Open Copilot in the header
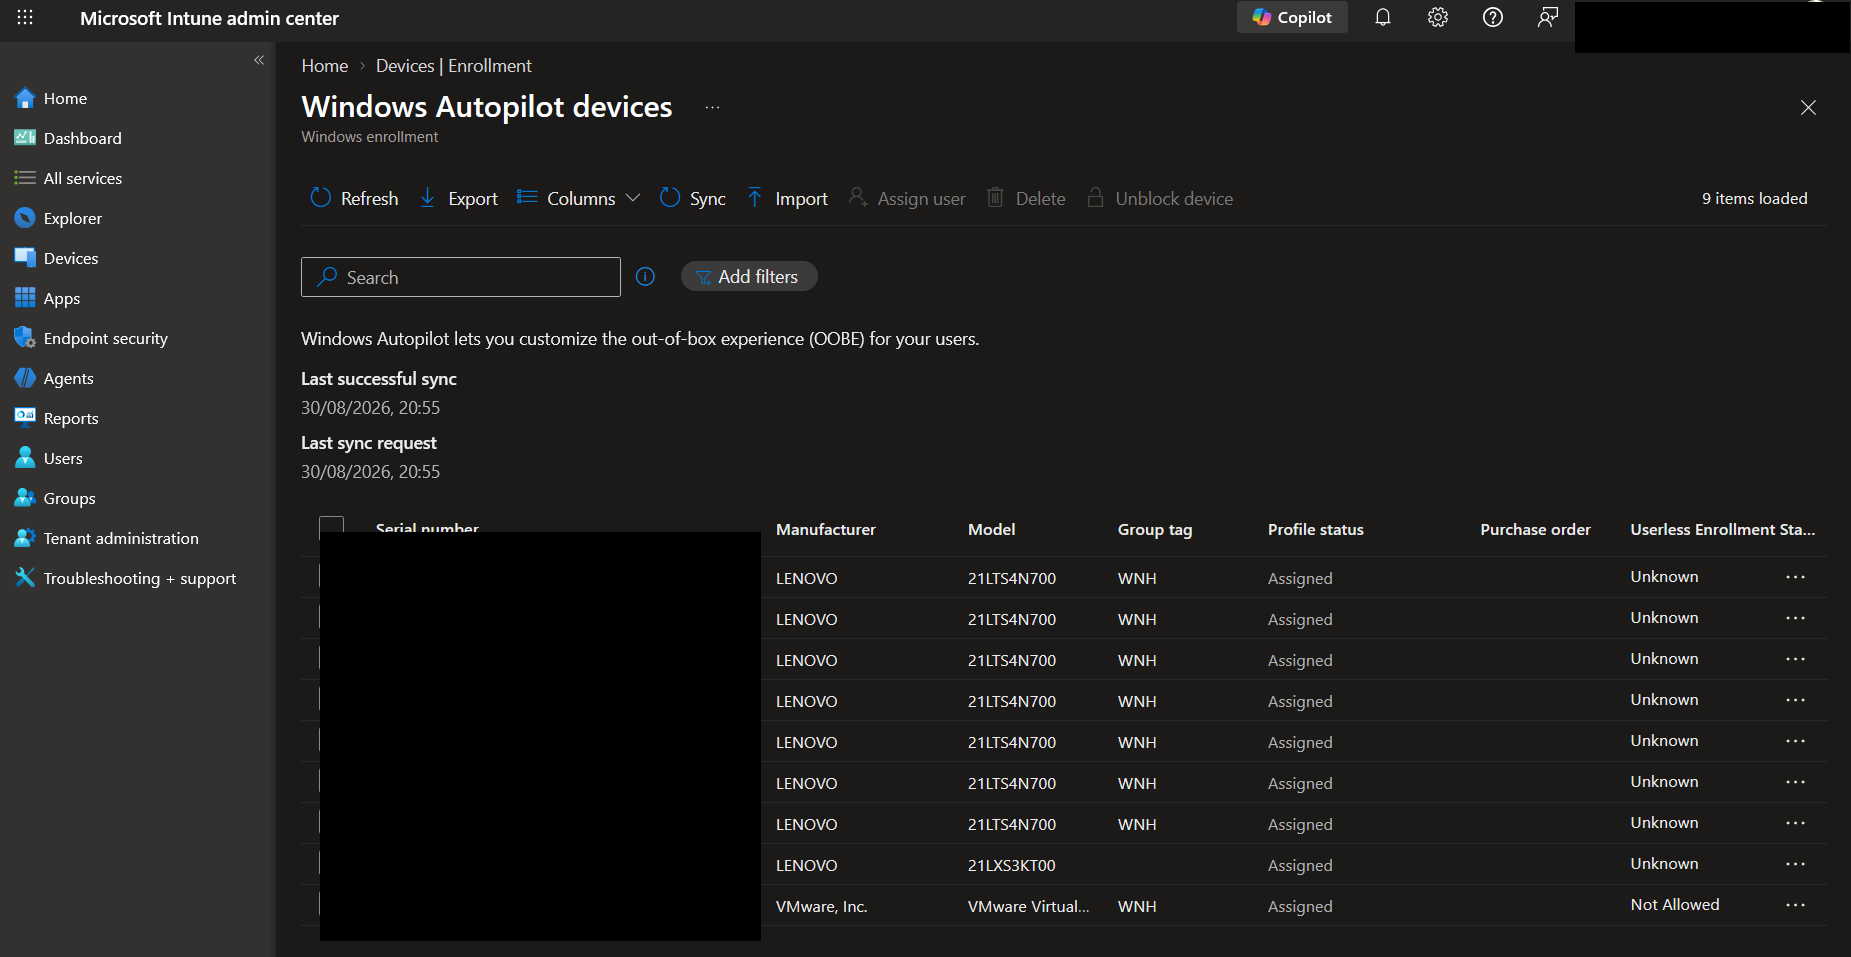Screen dimensions: 1851x957 click(1292, 18)
